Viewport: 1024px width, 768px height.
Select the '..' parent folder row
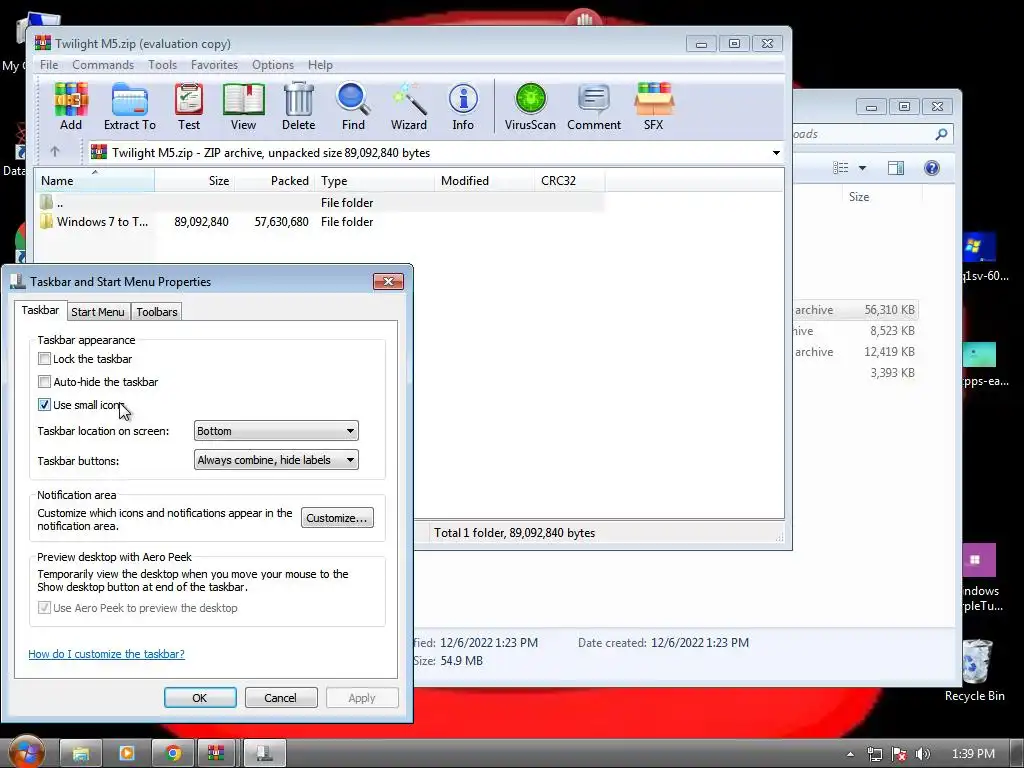320,202
